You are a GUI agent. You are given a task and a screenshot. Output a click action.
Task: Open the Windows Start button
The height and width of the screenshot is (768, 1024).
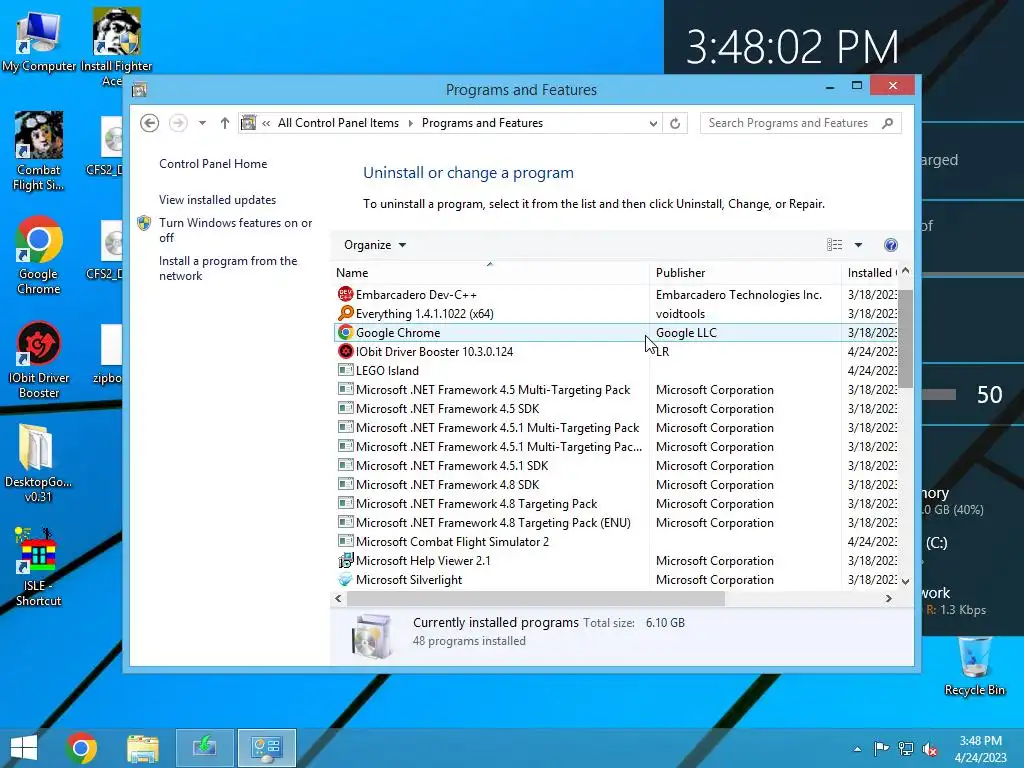(x=24, y=748)
